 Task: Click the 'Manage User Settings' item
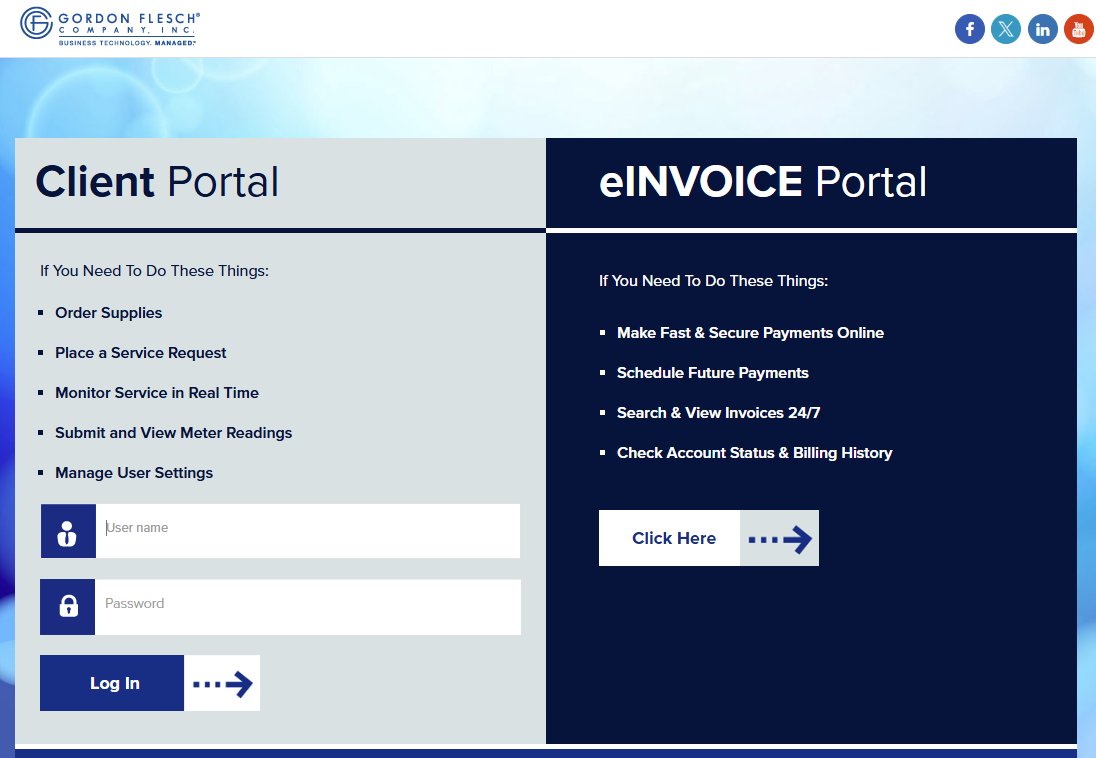tap(134, 473)
